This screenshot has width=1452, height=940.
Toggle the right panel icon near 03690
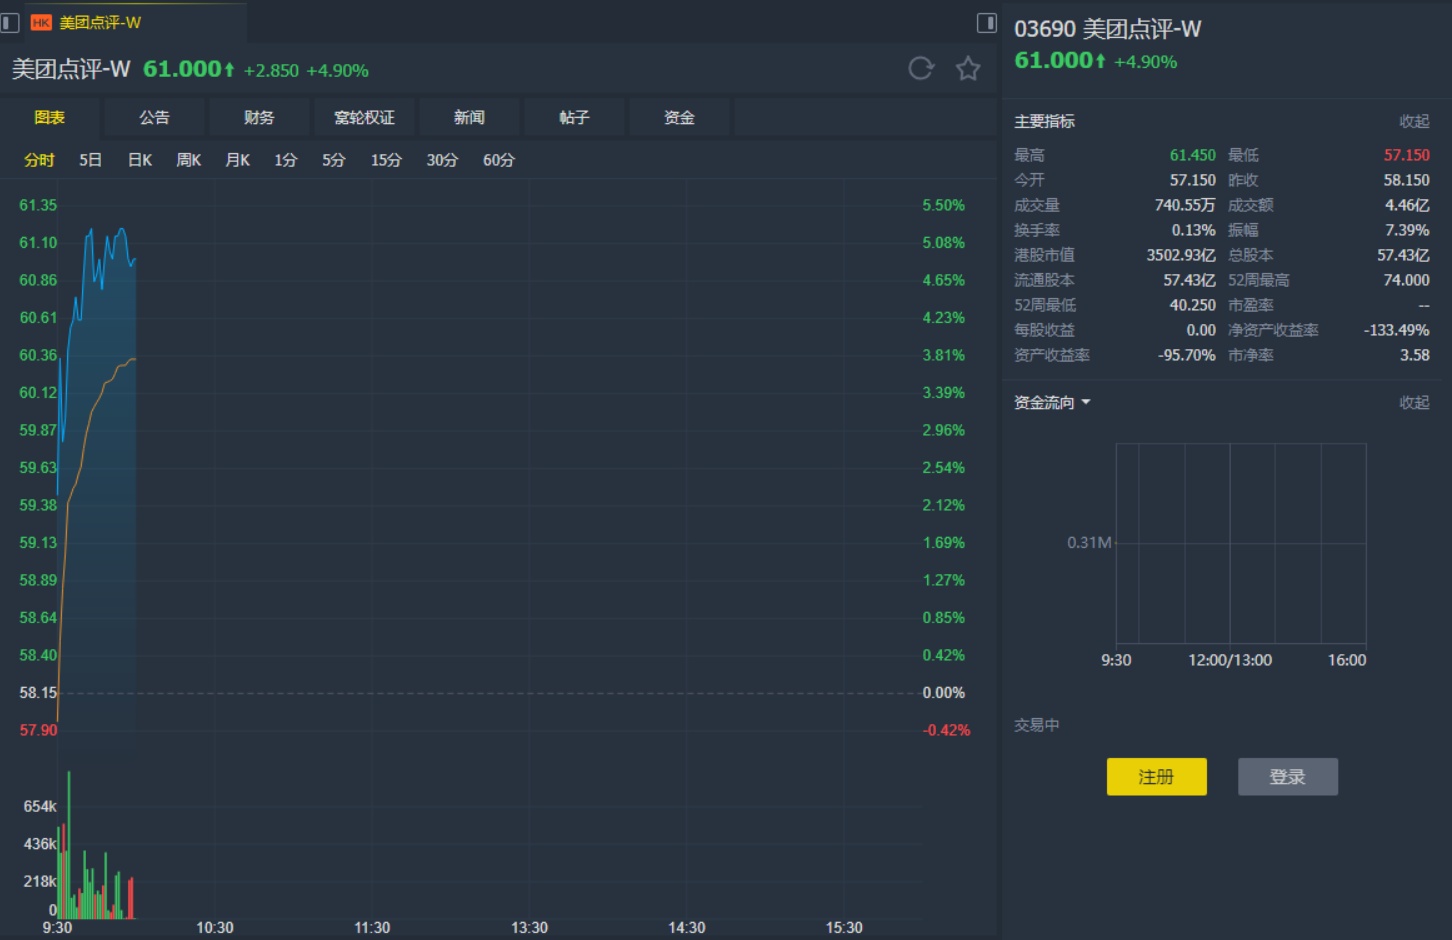coord(987,22)
